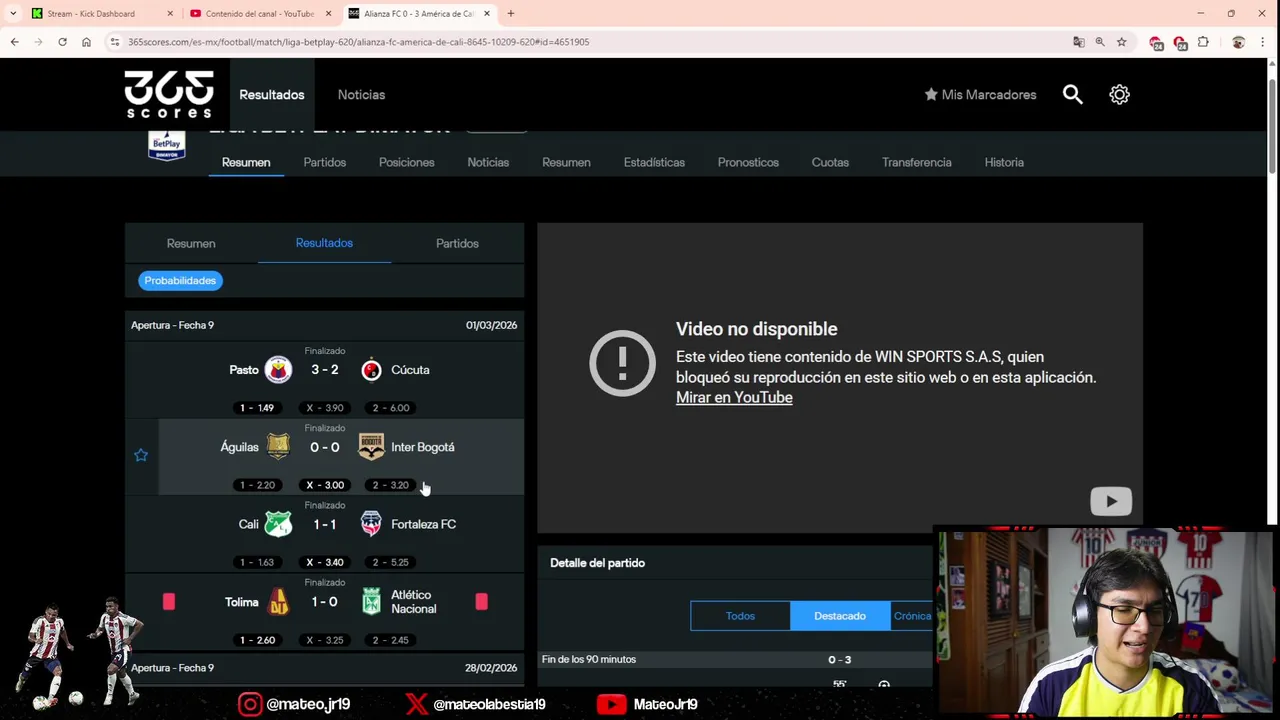Viewport: 1280px width, 720px height.
Task: Click the Pasto team crest
Action: click(x=278, y=370)
